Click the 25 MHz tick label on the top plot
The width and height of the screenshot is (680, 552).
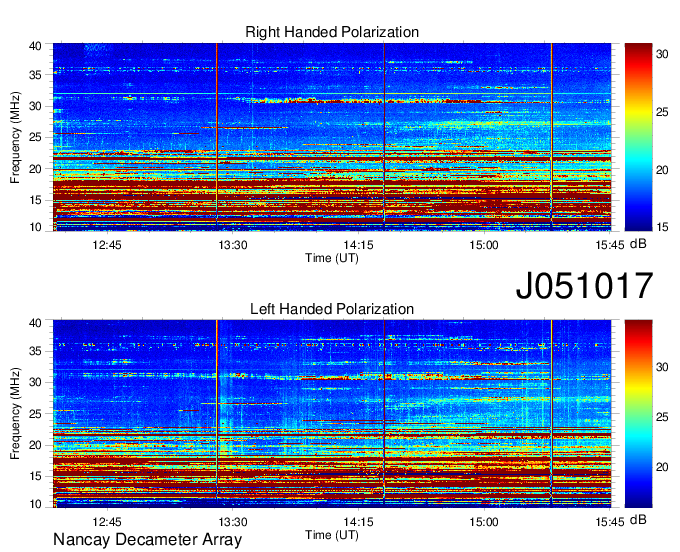[35, 137]
